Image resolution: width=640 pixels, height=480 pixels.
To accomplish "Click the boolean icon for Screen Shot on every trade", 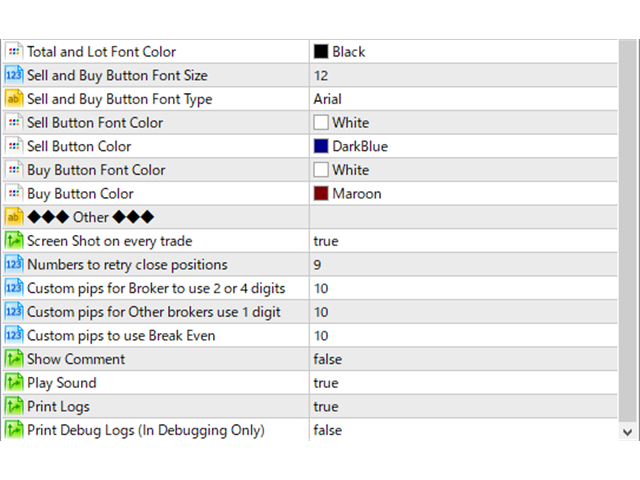I will [14, 241].
